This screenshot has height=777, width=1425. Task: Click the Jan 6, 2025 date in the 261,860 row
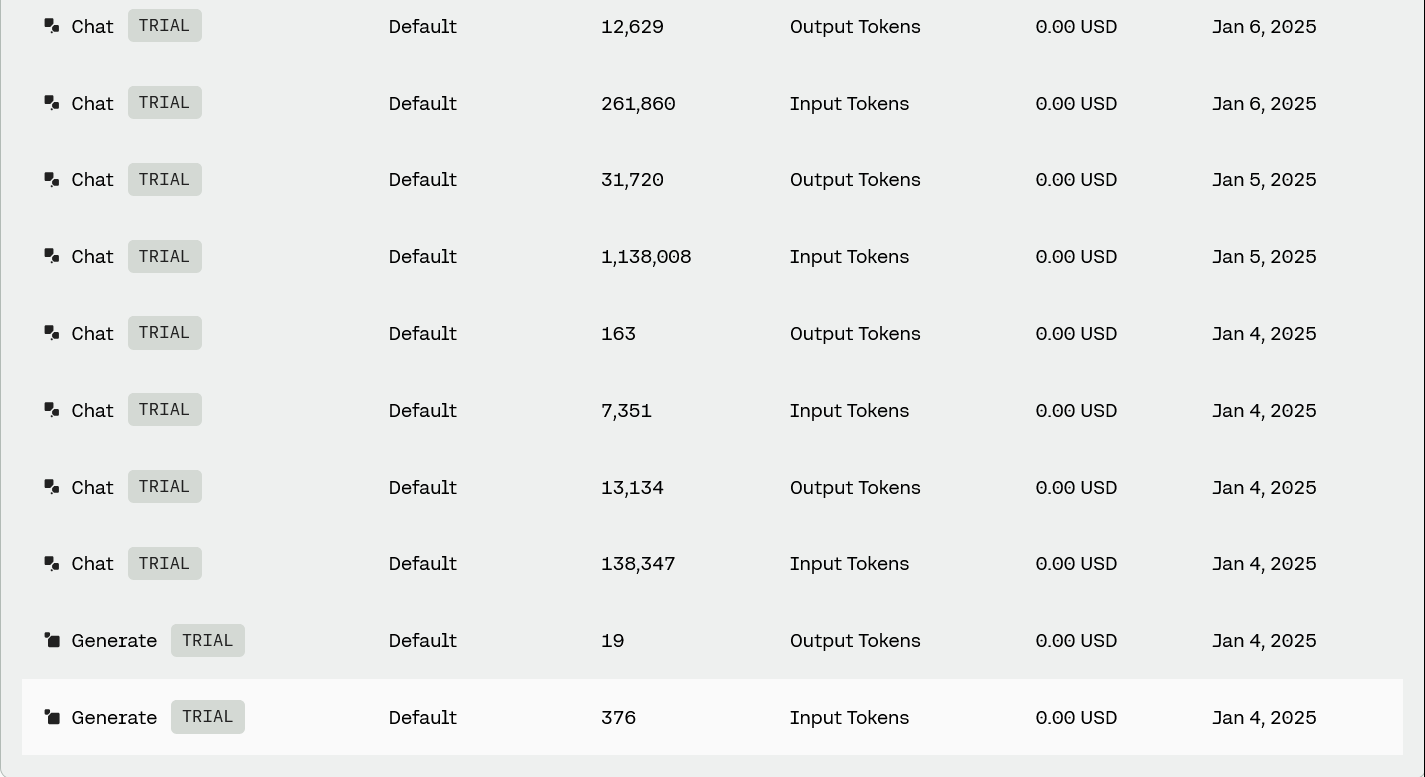(1264, 104)
